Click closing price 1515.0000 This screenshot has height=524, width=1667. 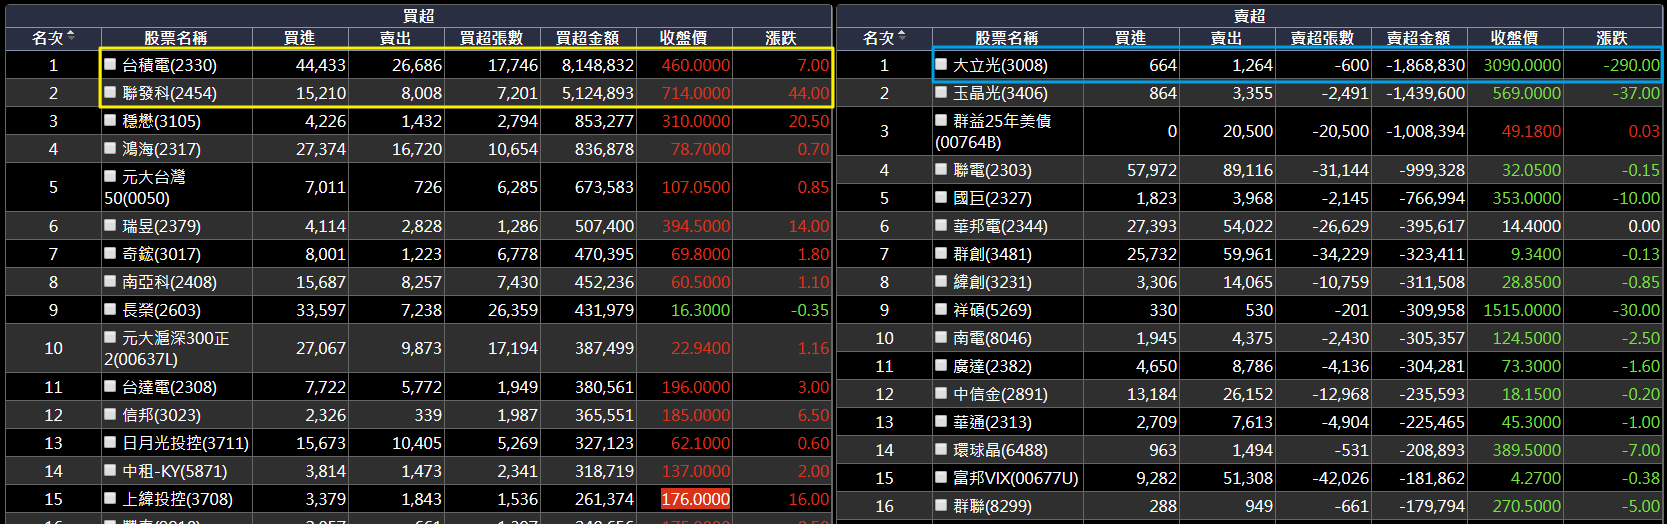(1521, 310)
